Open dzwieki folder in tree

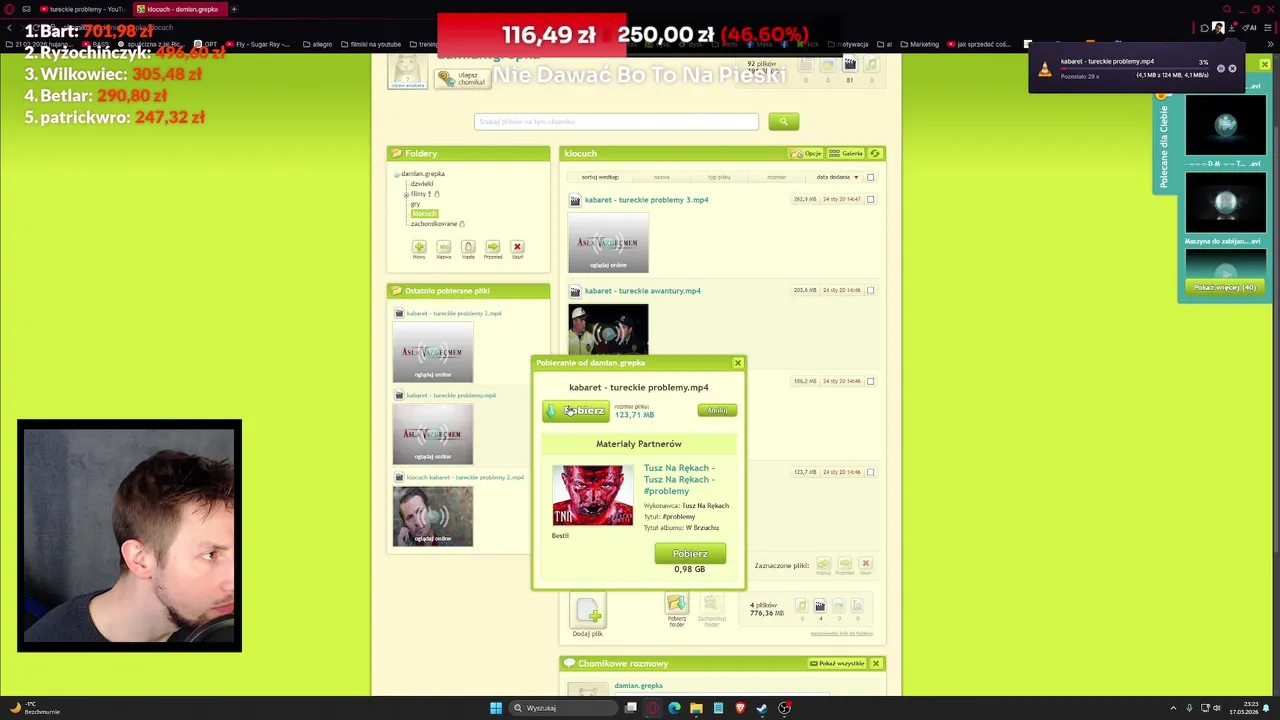(421, 184)
